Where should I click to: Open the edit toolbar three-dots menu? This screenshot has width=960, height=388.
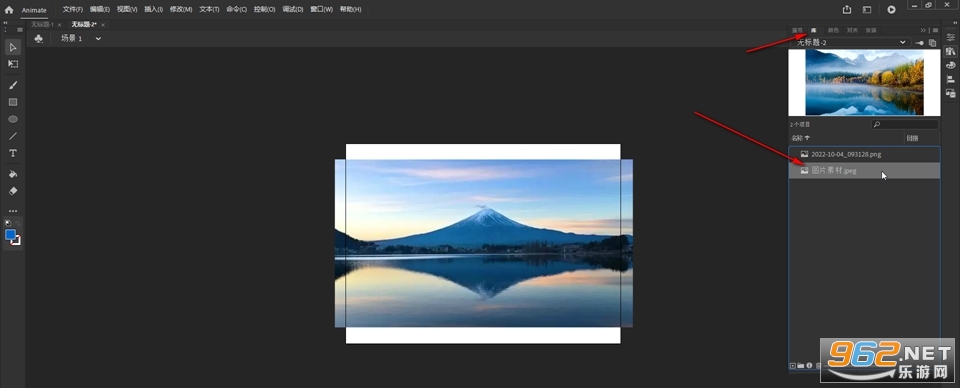13,211
